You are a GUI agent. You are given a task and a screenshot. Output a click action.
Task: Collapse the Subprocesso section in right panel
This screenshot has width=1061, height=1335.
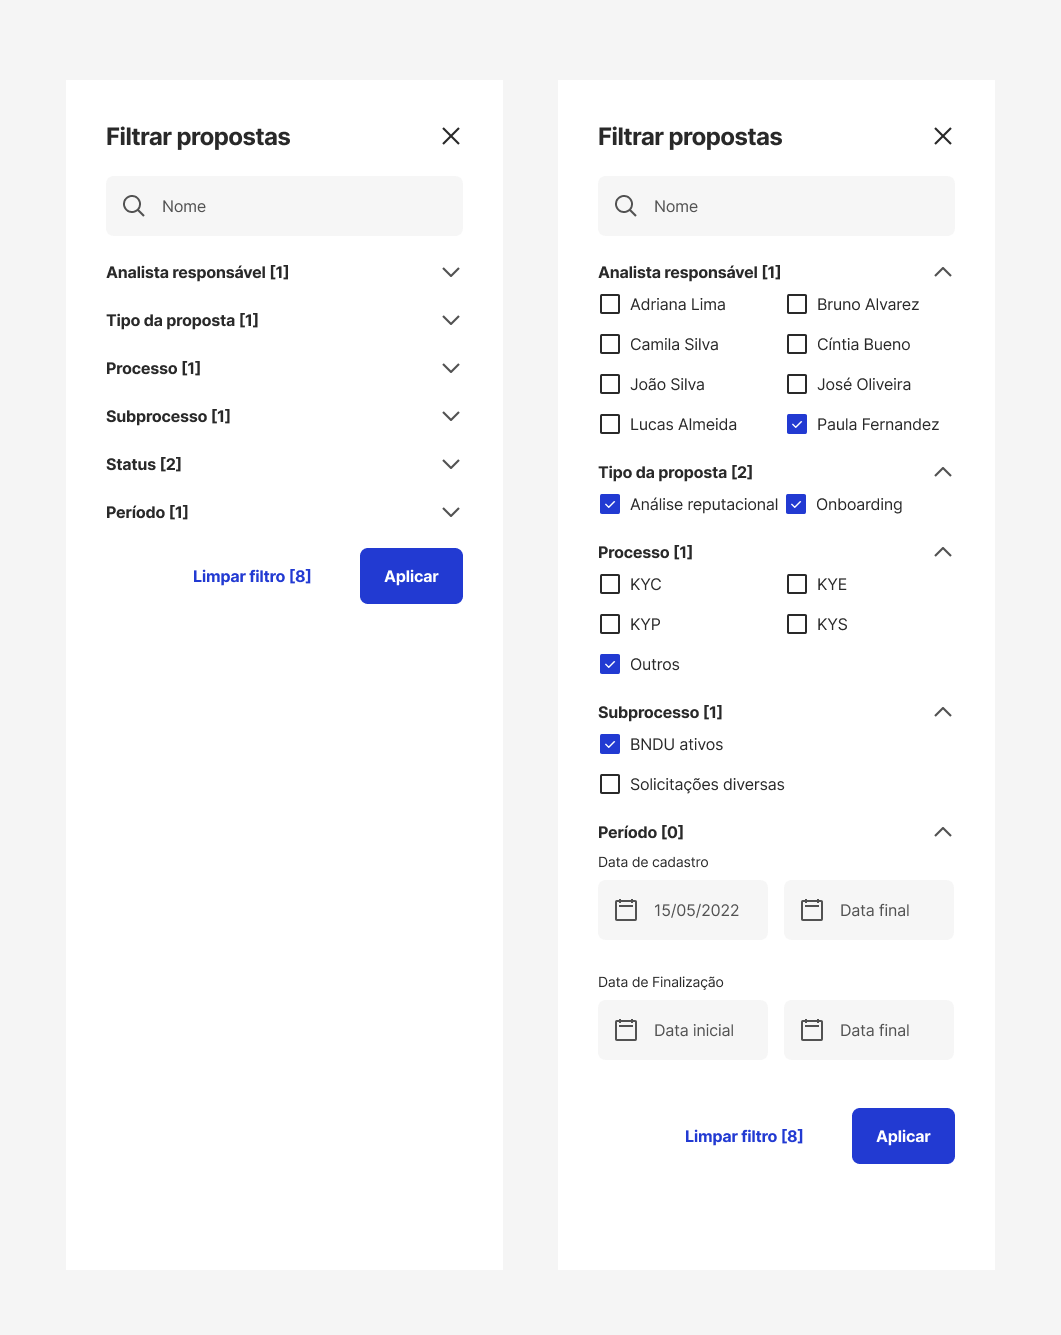(943, 712)
